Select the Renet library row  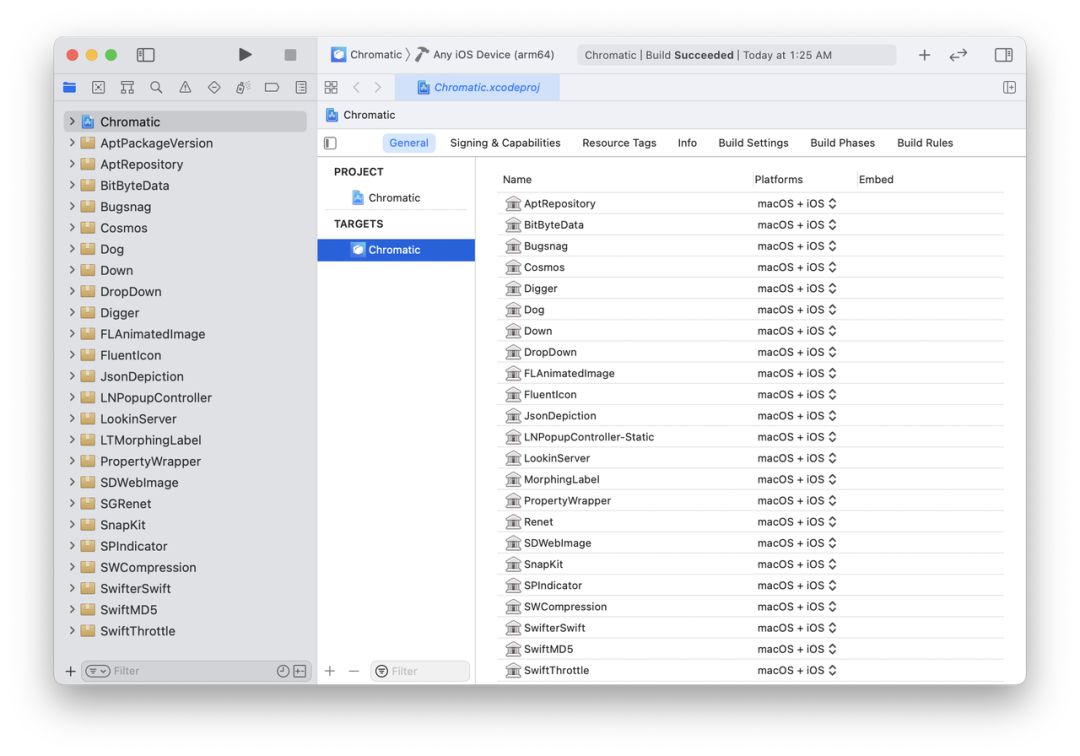click(x=750, y=522)
